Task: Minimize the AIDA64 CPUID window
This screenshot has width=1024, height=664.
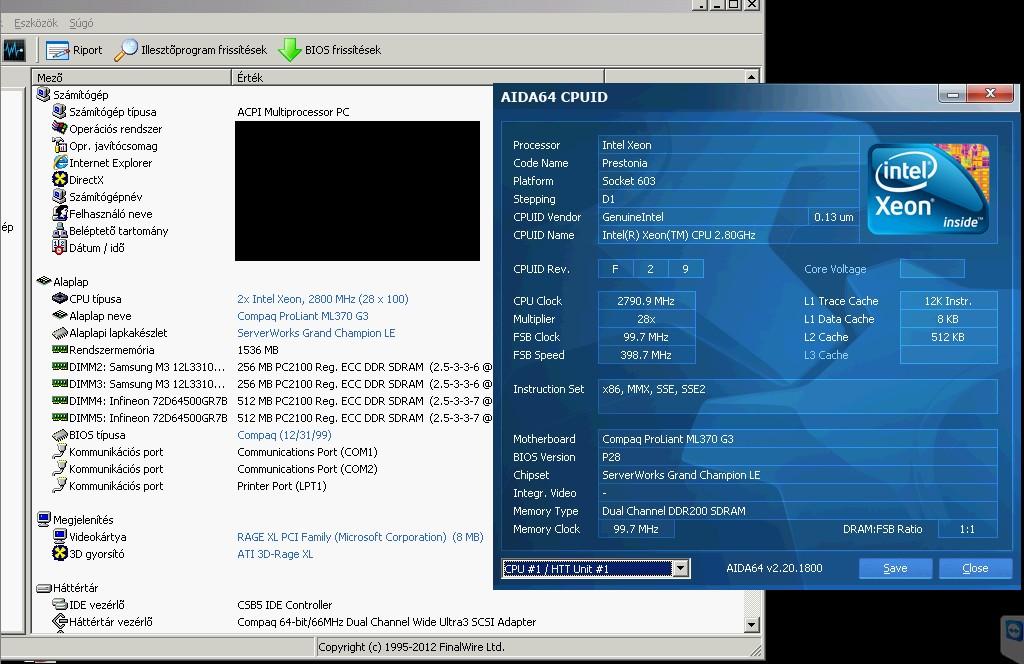Action: (x=953, y=95)
